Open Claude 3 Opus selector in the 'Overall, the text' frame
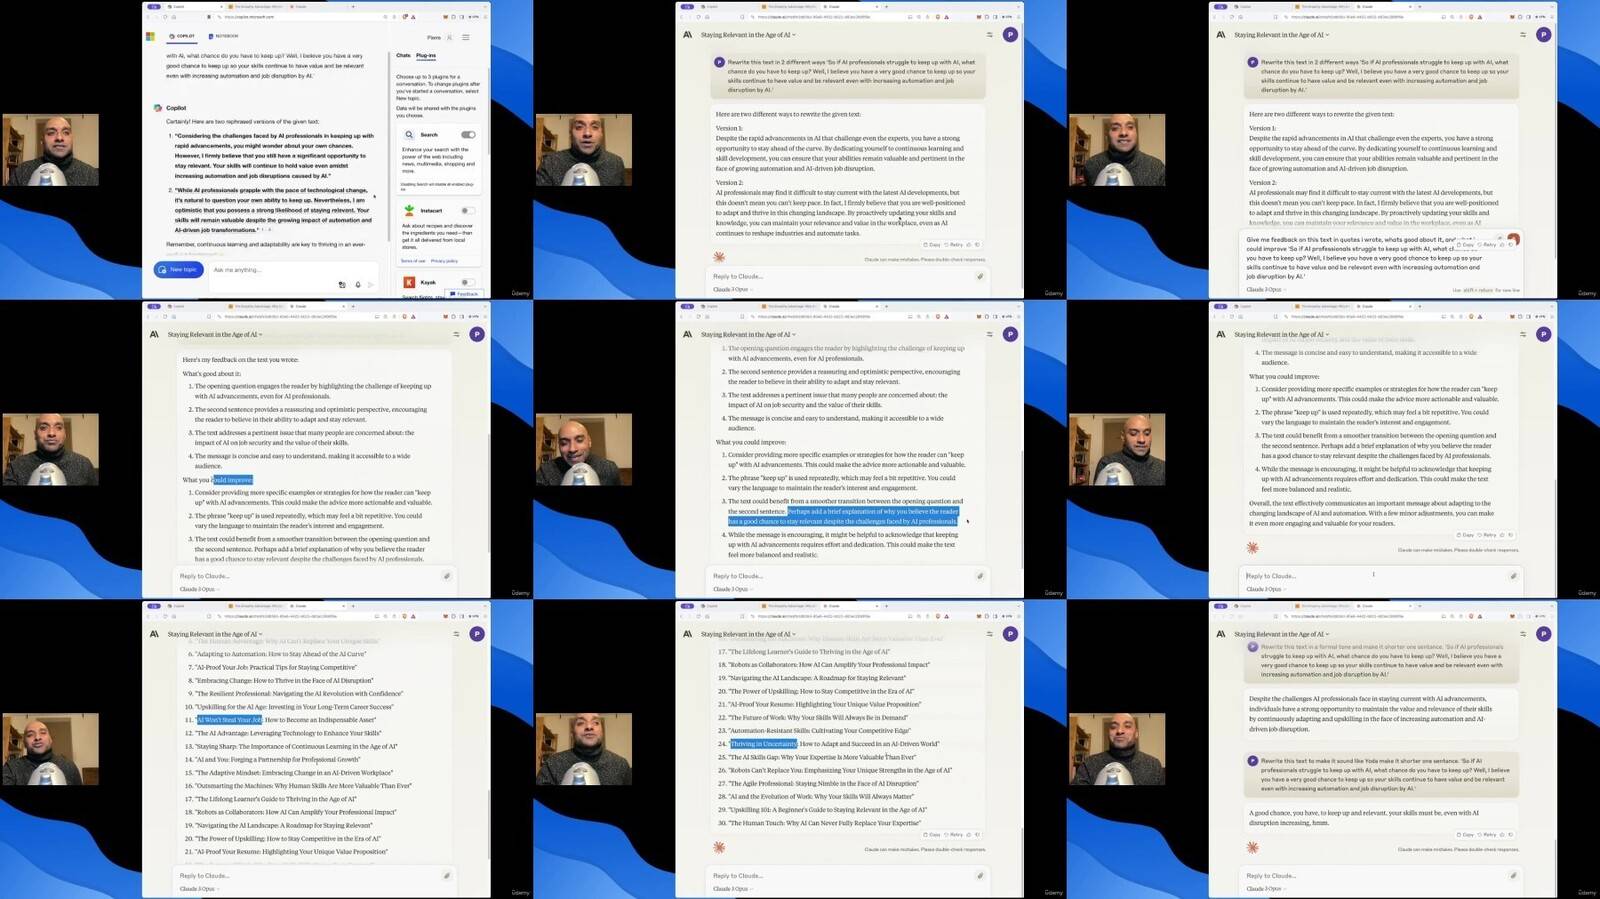Image resolution: width=1600 pixels, height=899 pixels. point(1265,589)
